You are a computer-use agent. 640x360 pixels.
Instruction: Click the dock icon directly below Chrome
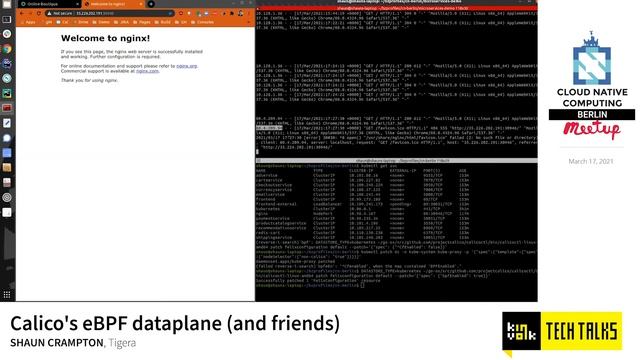coord(7,64)
